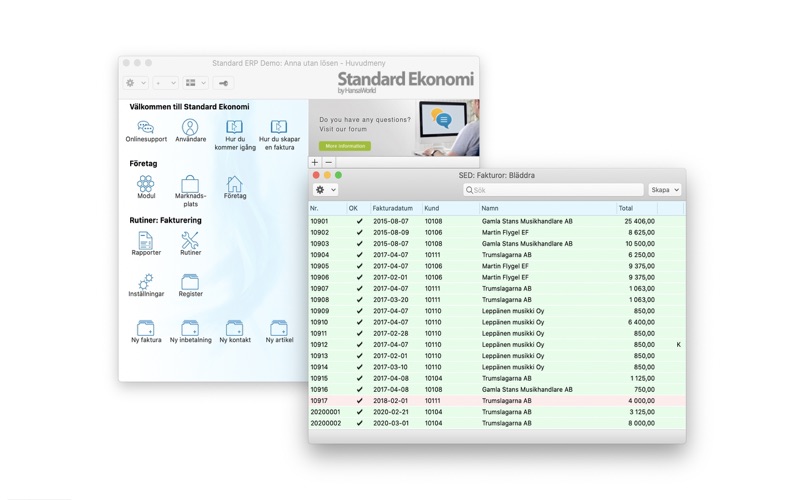Click OK checkmark on invoice 10905
Image resolution: width=800 pixels, height=500 pixels.
(x=359, y=266)
